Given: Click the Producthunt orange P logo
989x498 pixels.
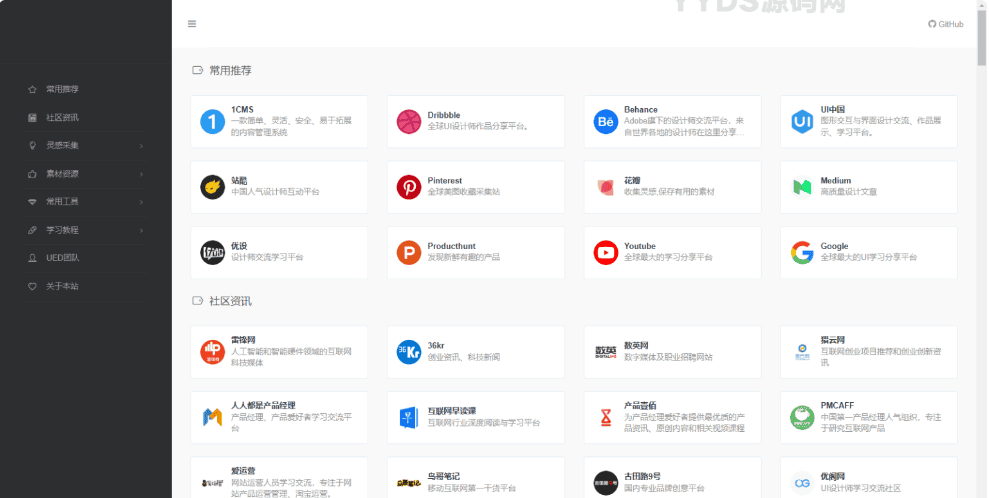Looking at the screenshot, I should coord(409,253).
